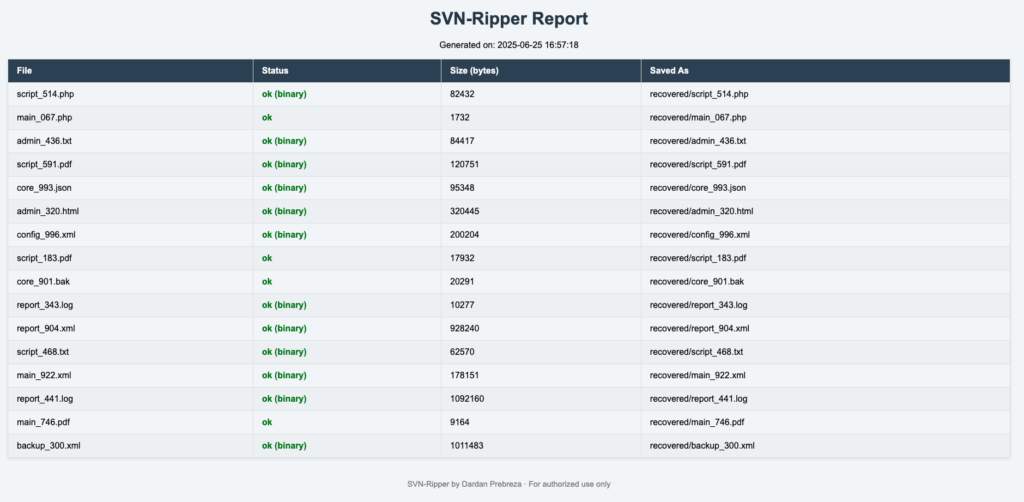Click size value 20291

462,282
